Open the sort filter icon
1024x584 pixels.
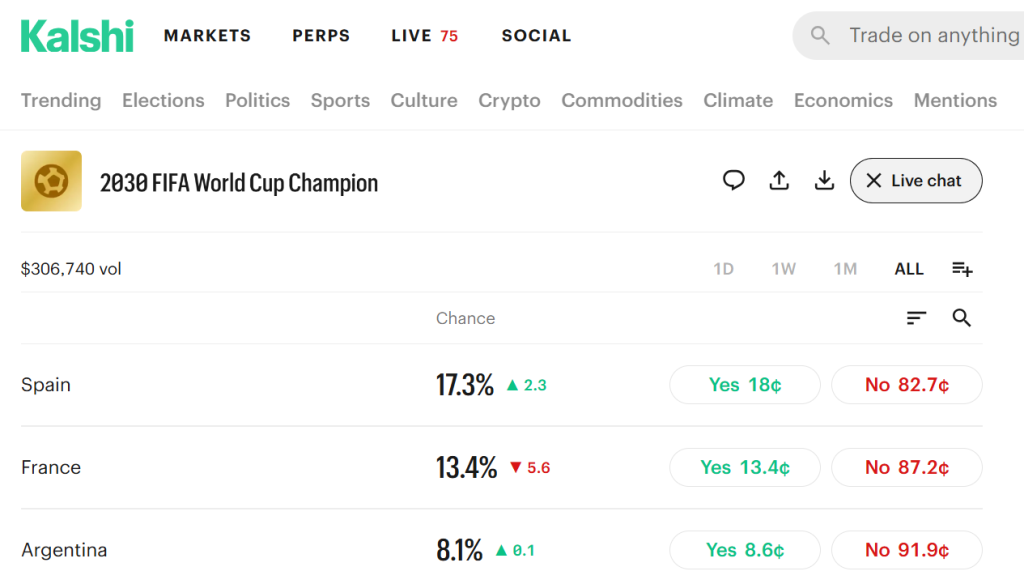pos(916,317)
